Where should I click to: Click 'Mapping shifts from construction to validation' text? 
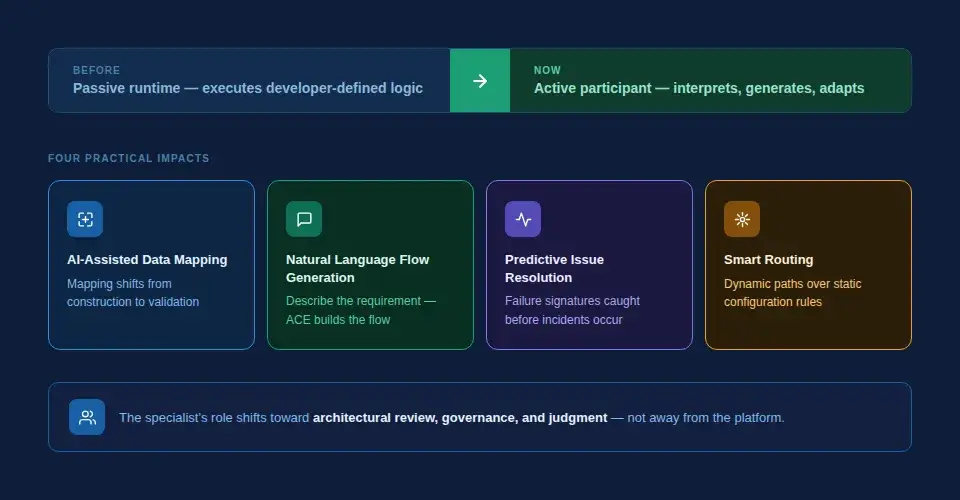pos(133,293)
